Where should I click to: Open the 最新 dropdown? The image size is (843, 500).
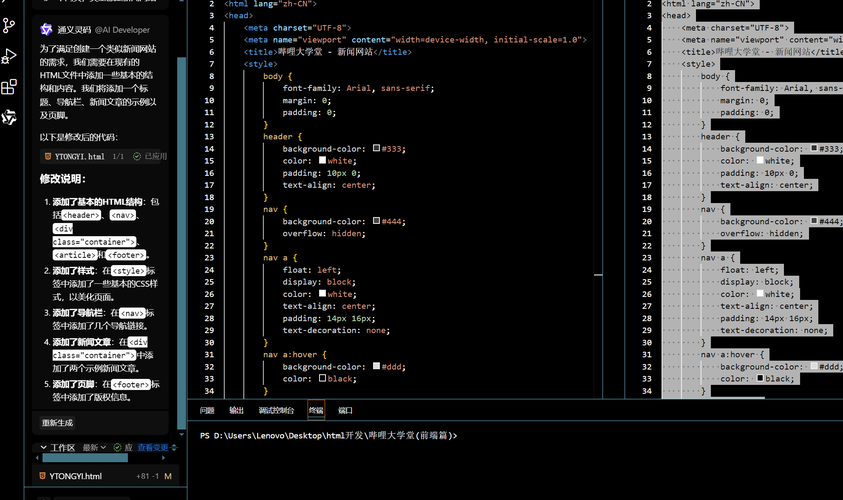[x=94, y=447]
